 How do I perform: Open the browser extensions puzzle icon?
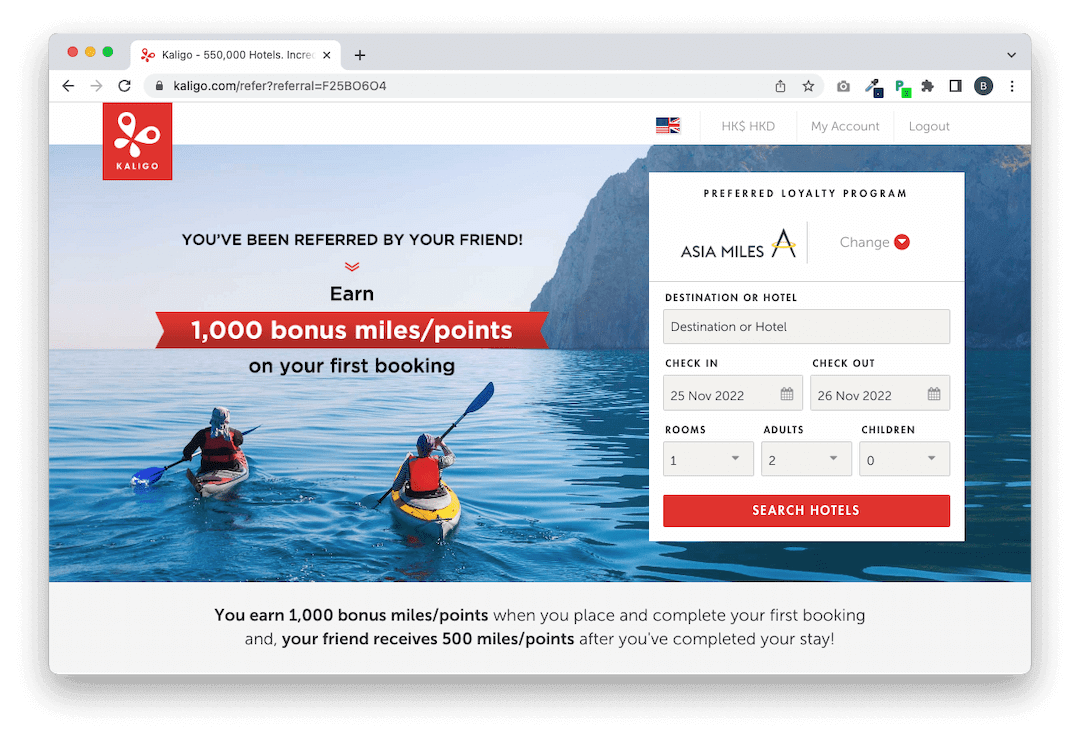tap(927, 86)
